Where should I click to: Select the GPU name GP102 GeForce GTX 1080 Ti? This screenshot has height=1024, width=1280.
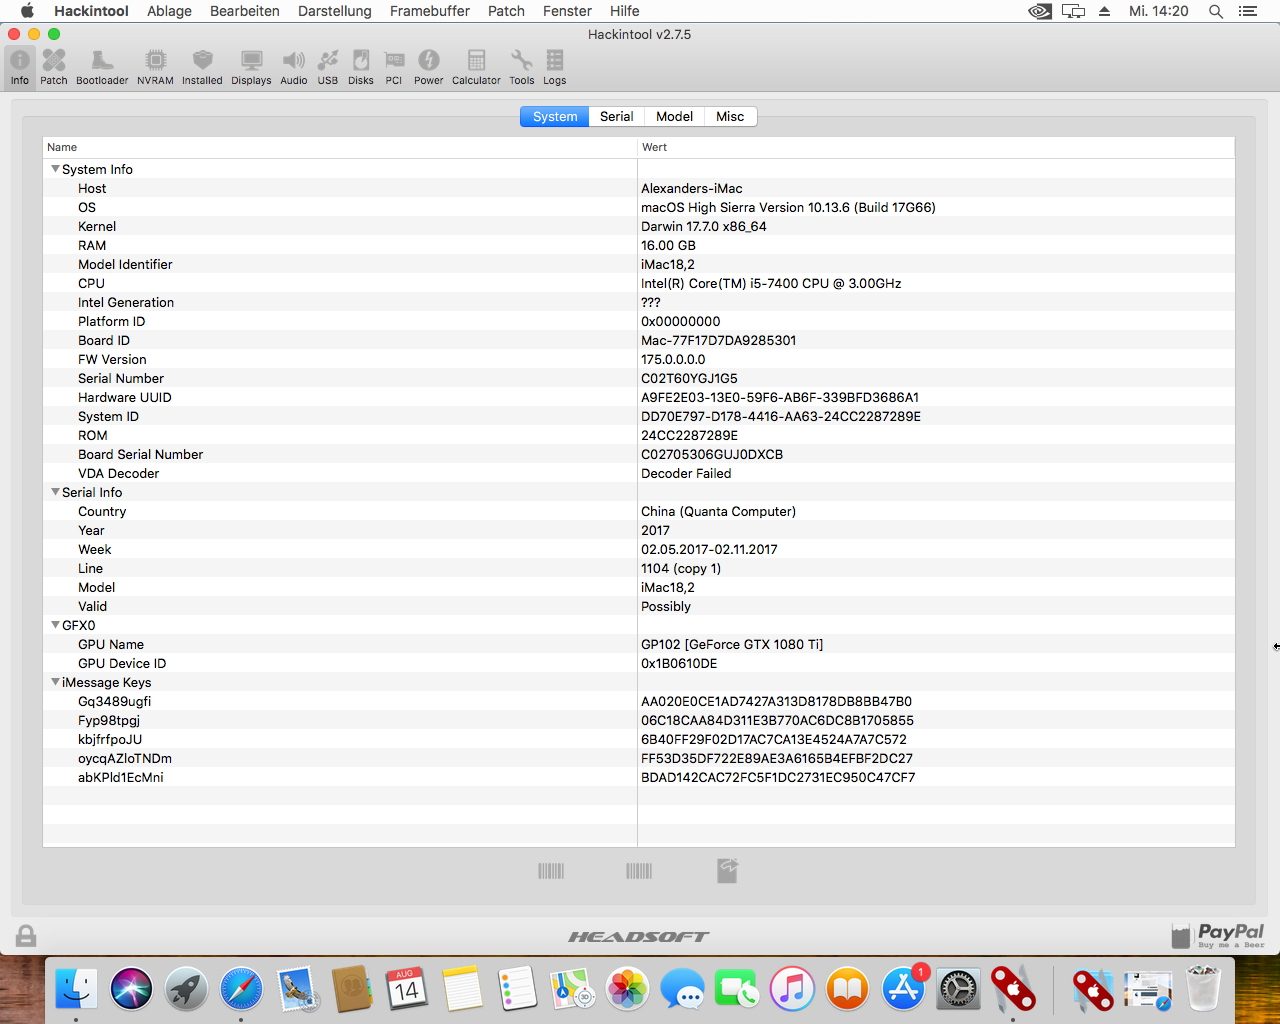click(x=732, y=644)
